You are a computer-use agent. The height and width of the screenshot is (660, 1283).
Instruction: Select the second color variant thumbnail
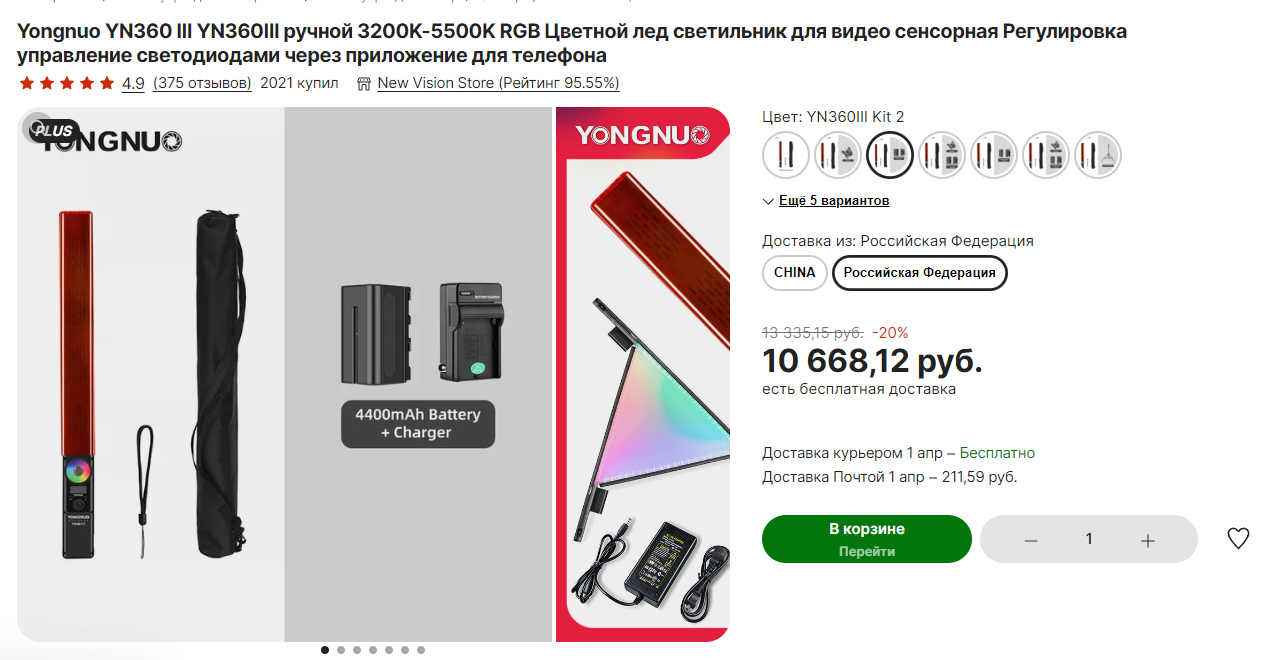pyautogui.click(x=838, y=155)
